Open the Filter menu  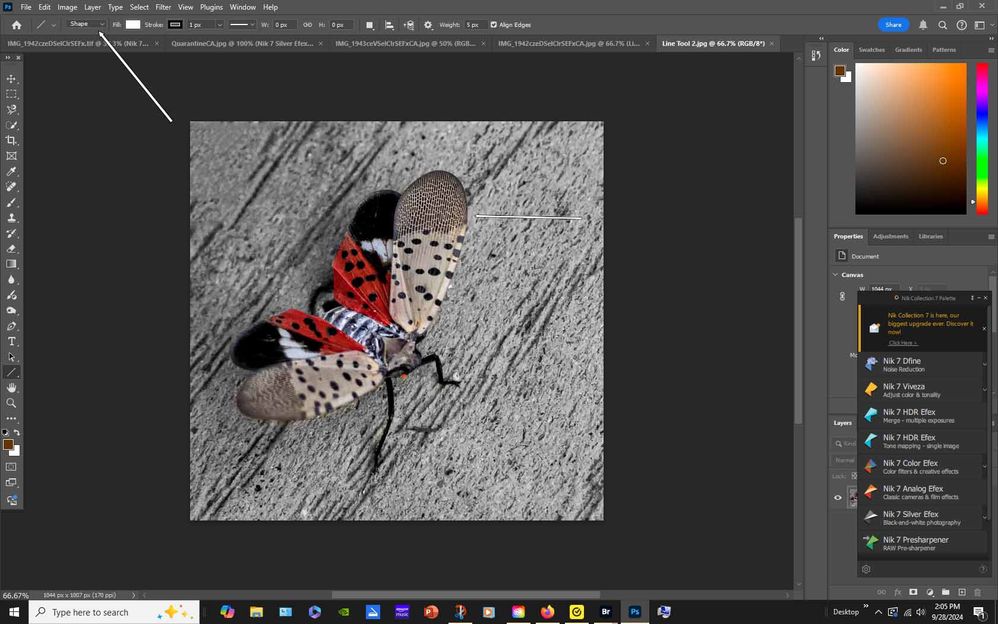(163, 7)
